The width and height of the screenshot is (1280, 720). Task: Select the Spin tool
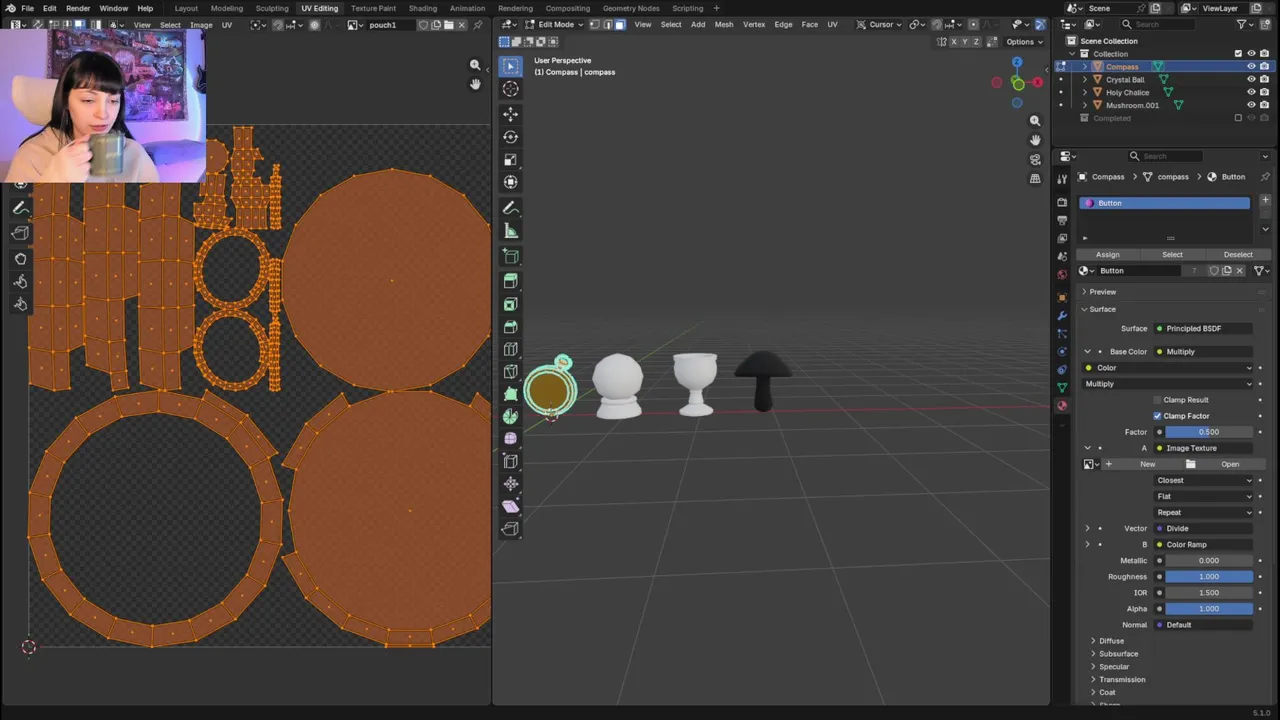point(510,416)
